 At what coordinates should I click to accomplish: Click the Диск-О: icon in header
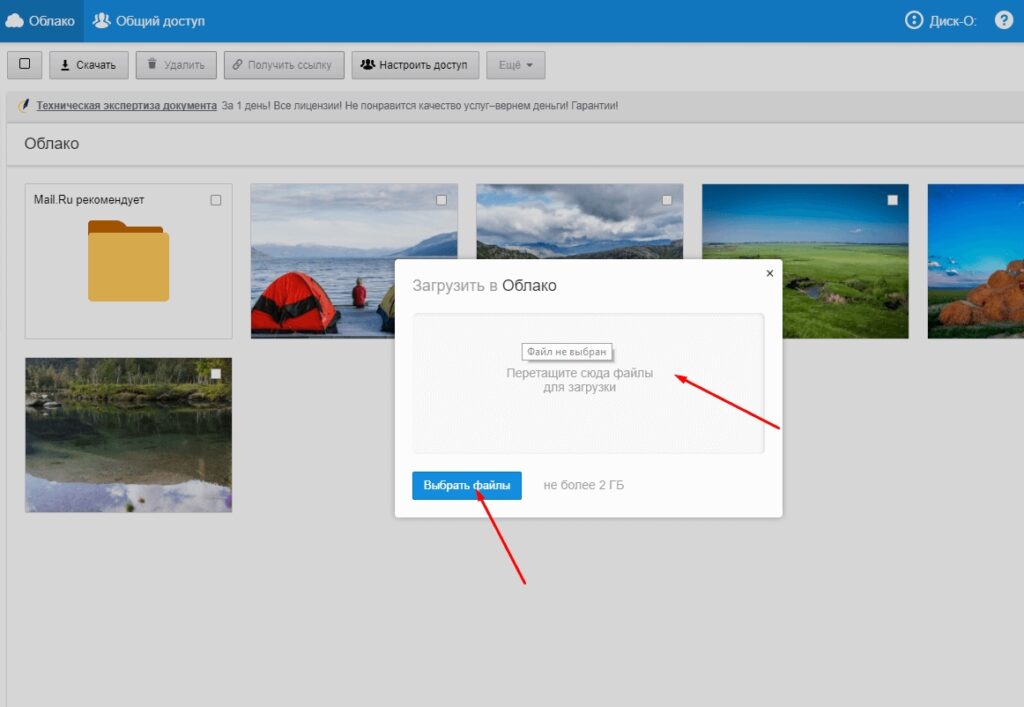pyautogui.click(x=914, y=20)
